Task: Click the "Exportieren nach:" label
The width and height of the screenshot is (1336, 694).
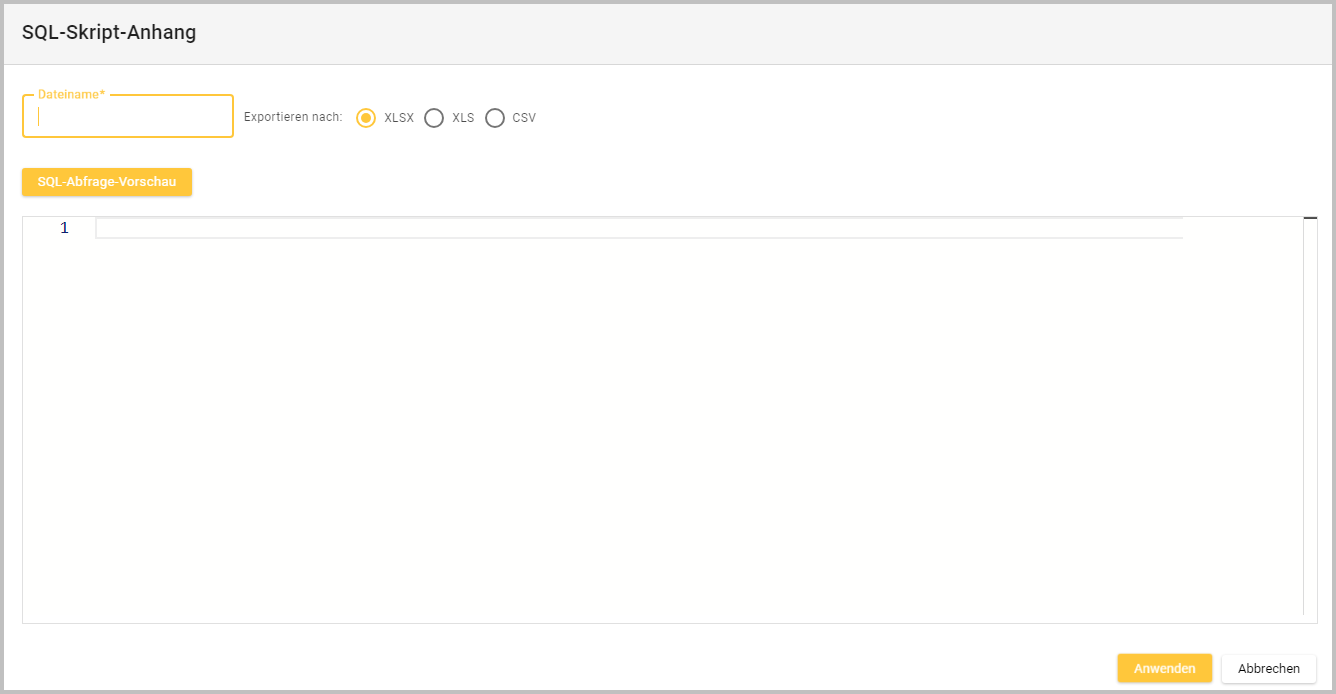Action: [293, 118]
